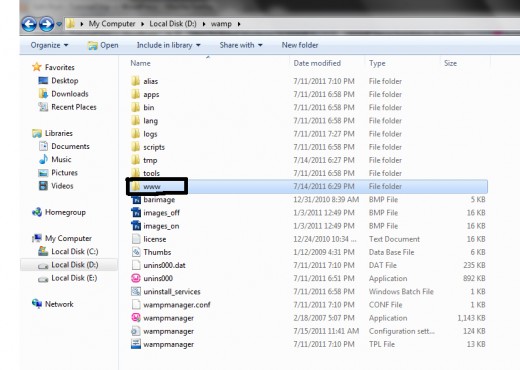Screen dimensions: 520x370
Task: Select the lang folder icon
Action: click(135, 121)
